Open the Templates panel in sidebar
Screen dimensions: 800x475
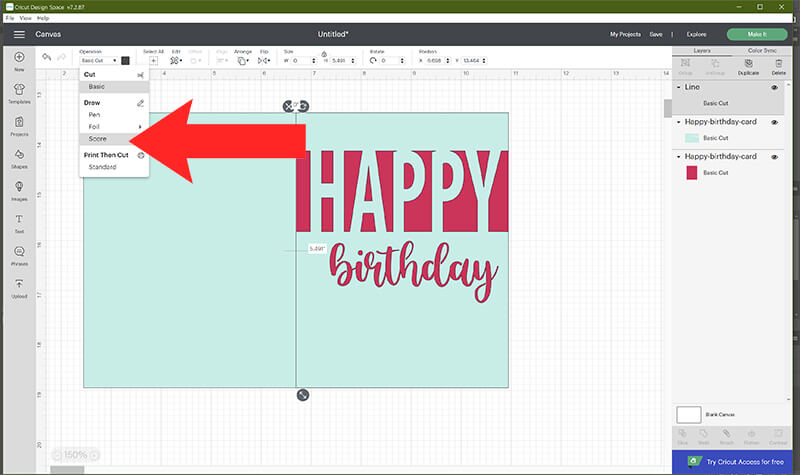pyautogui.click(x=19, y=92)
